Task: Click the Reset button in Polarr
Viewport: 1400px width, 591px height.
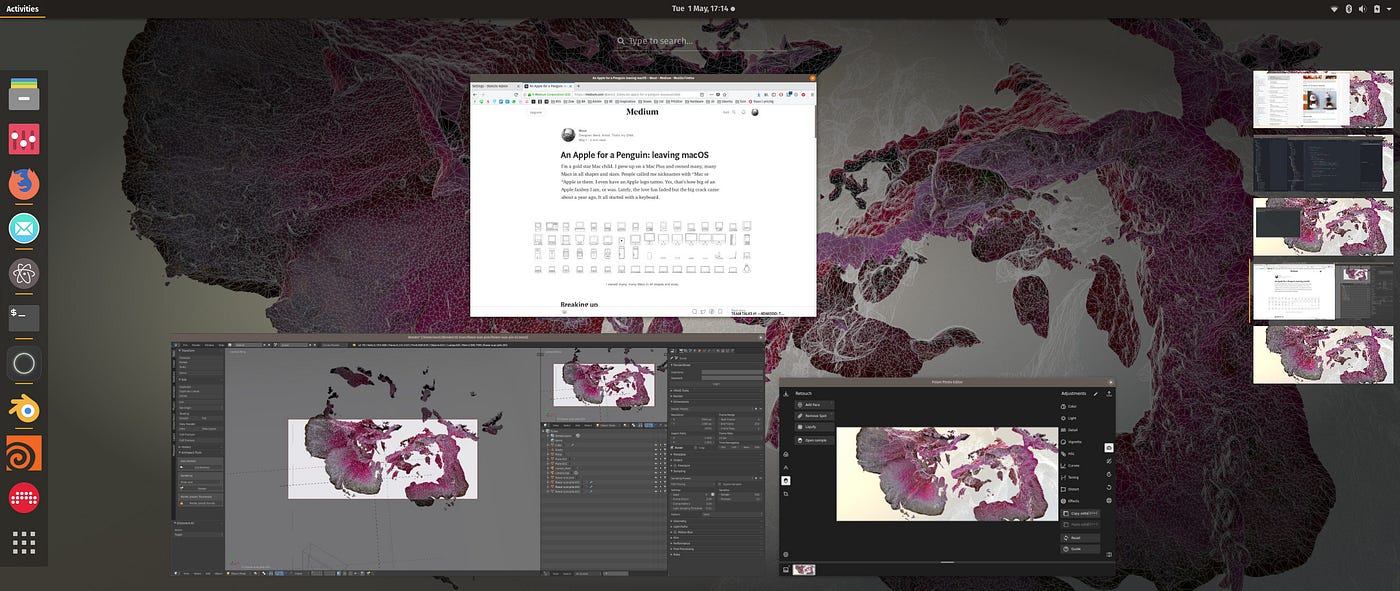Action: click(1080, 538)
